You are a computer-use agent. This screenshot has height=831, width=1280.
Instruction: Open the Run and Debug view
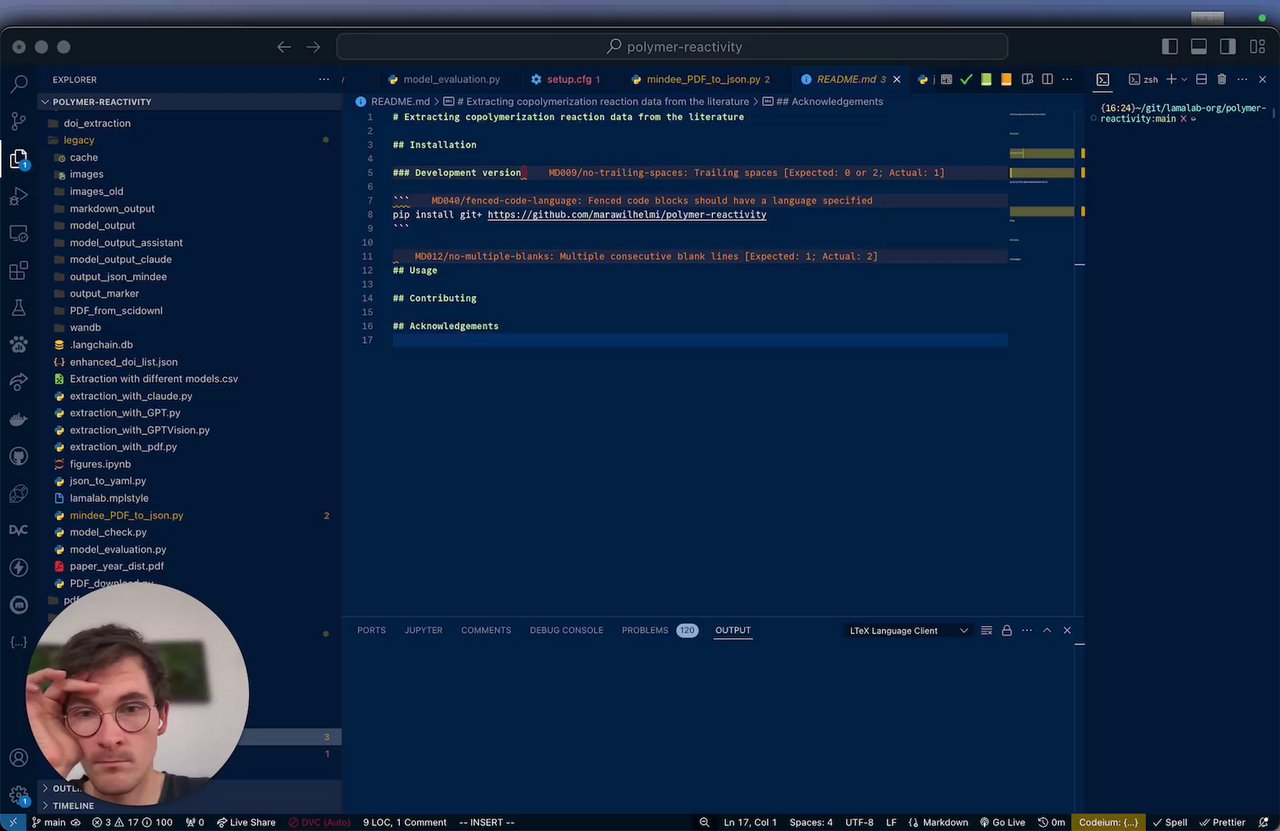[x=18, y=196]
